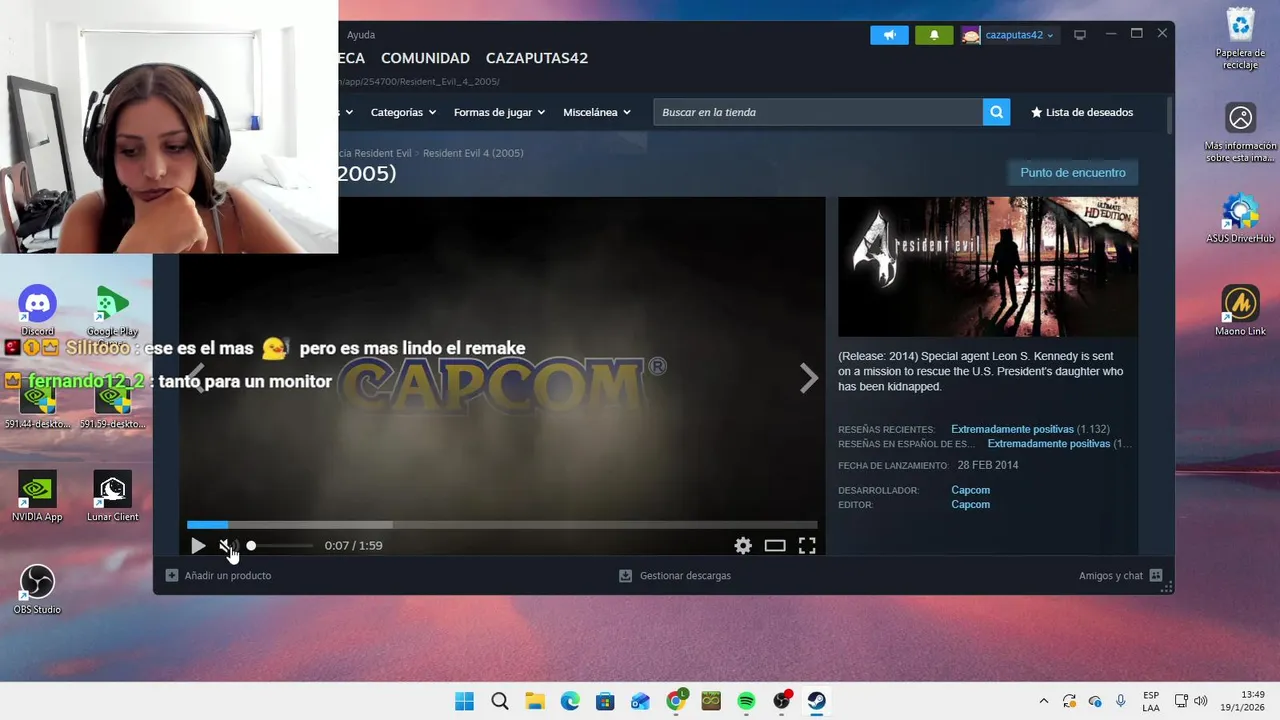Open recent reviews 'Extremadamente positivas' link
Viewport: 1280px width, 720px height.
pos(1012,429)
